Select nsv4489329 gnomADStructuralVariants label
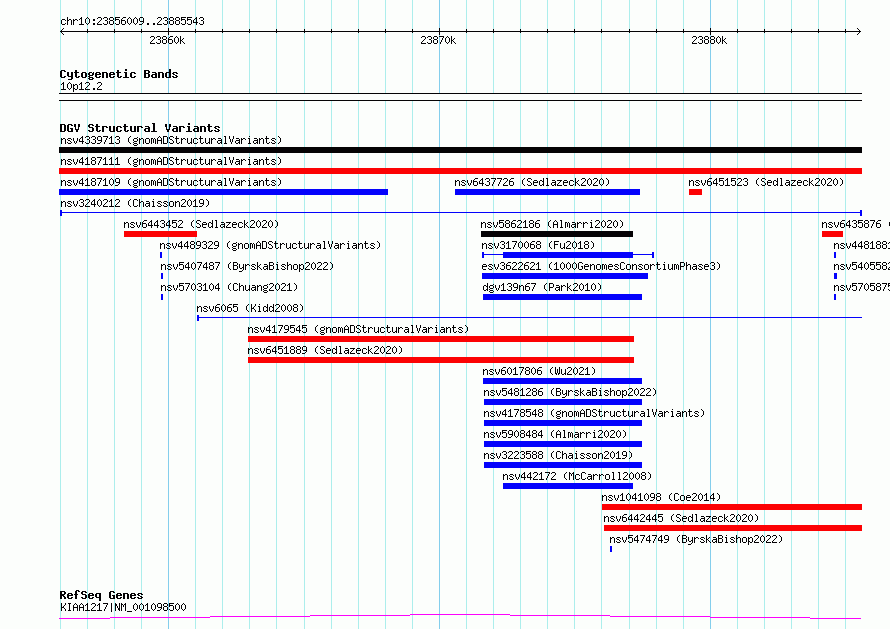 point(270,245)
